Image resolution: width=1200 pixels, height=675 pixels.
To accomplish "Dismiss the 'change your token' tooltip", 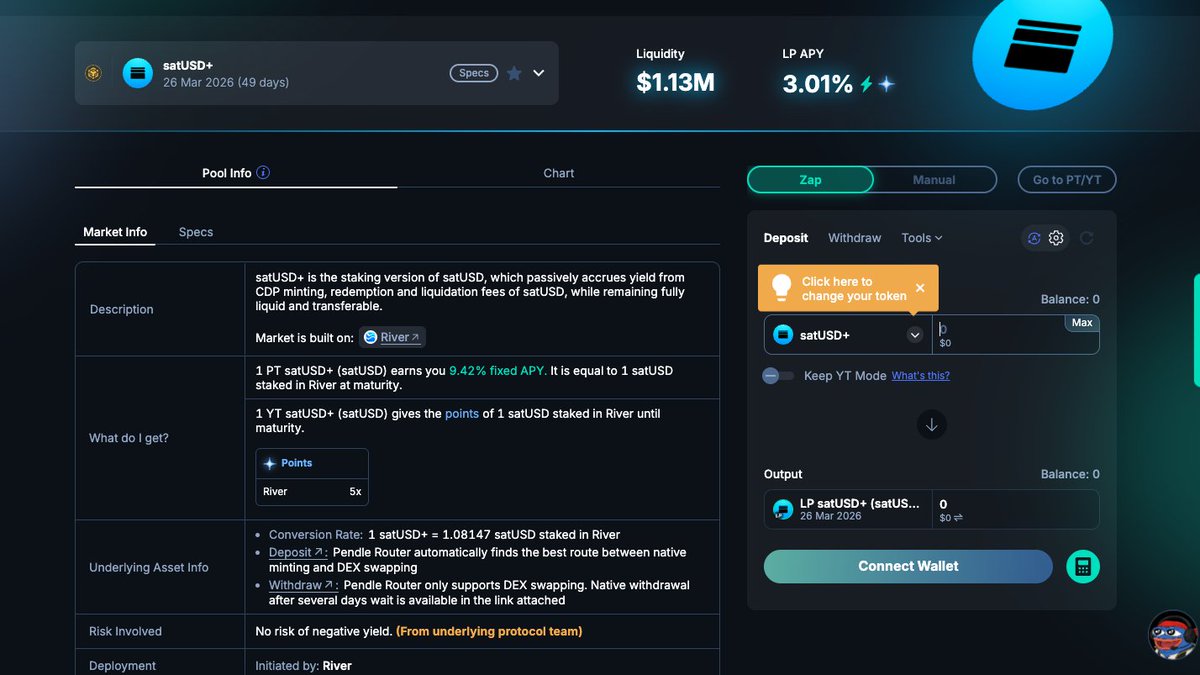I will (x=920, y=288).
